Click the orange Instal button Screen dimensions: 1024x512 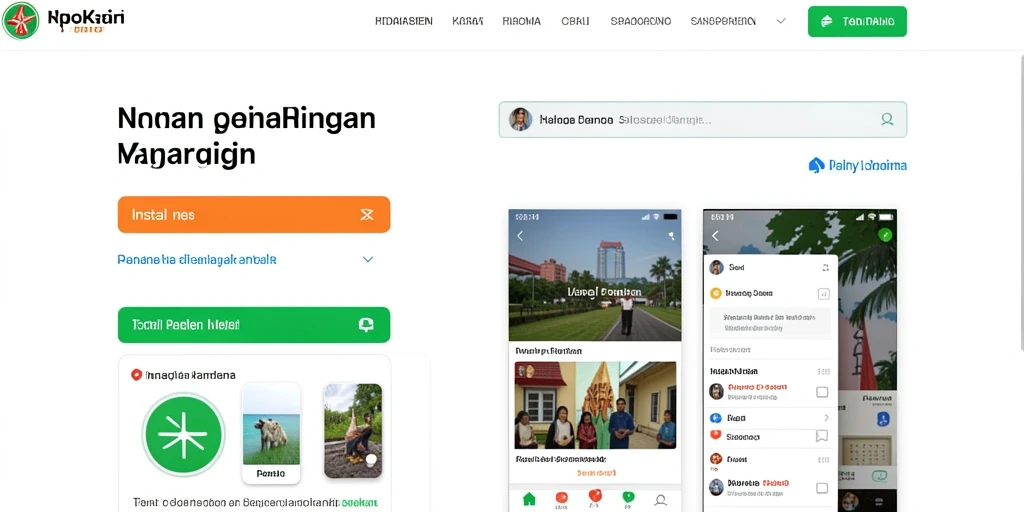(254, 214)
